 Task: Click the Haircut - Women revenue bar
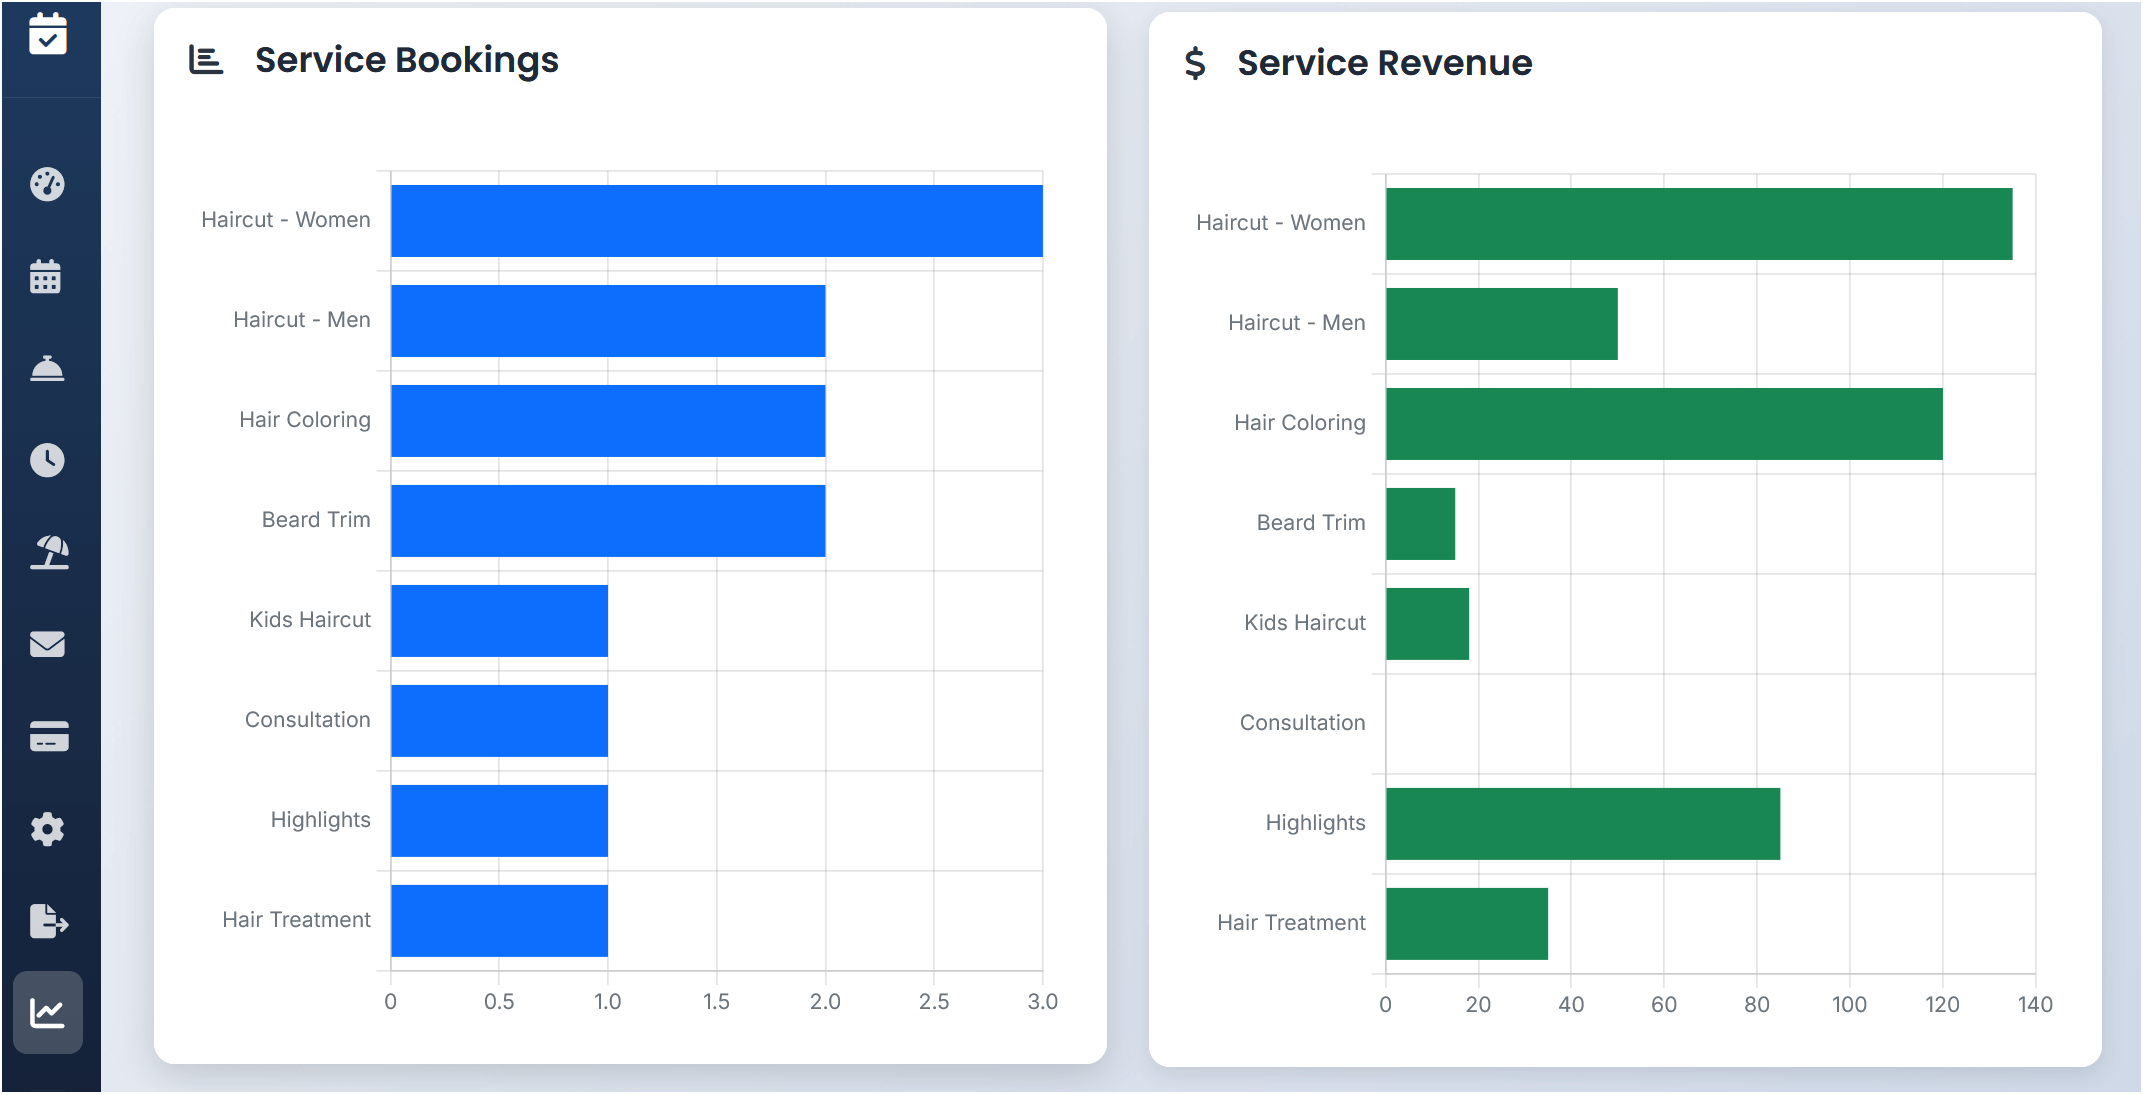point(1699,224)
